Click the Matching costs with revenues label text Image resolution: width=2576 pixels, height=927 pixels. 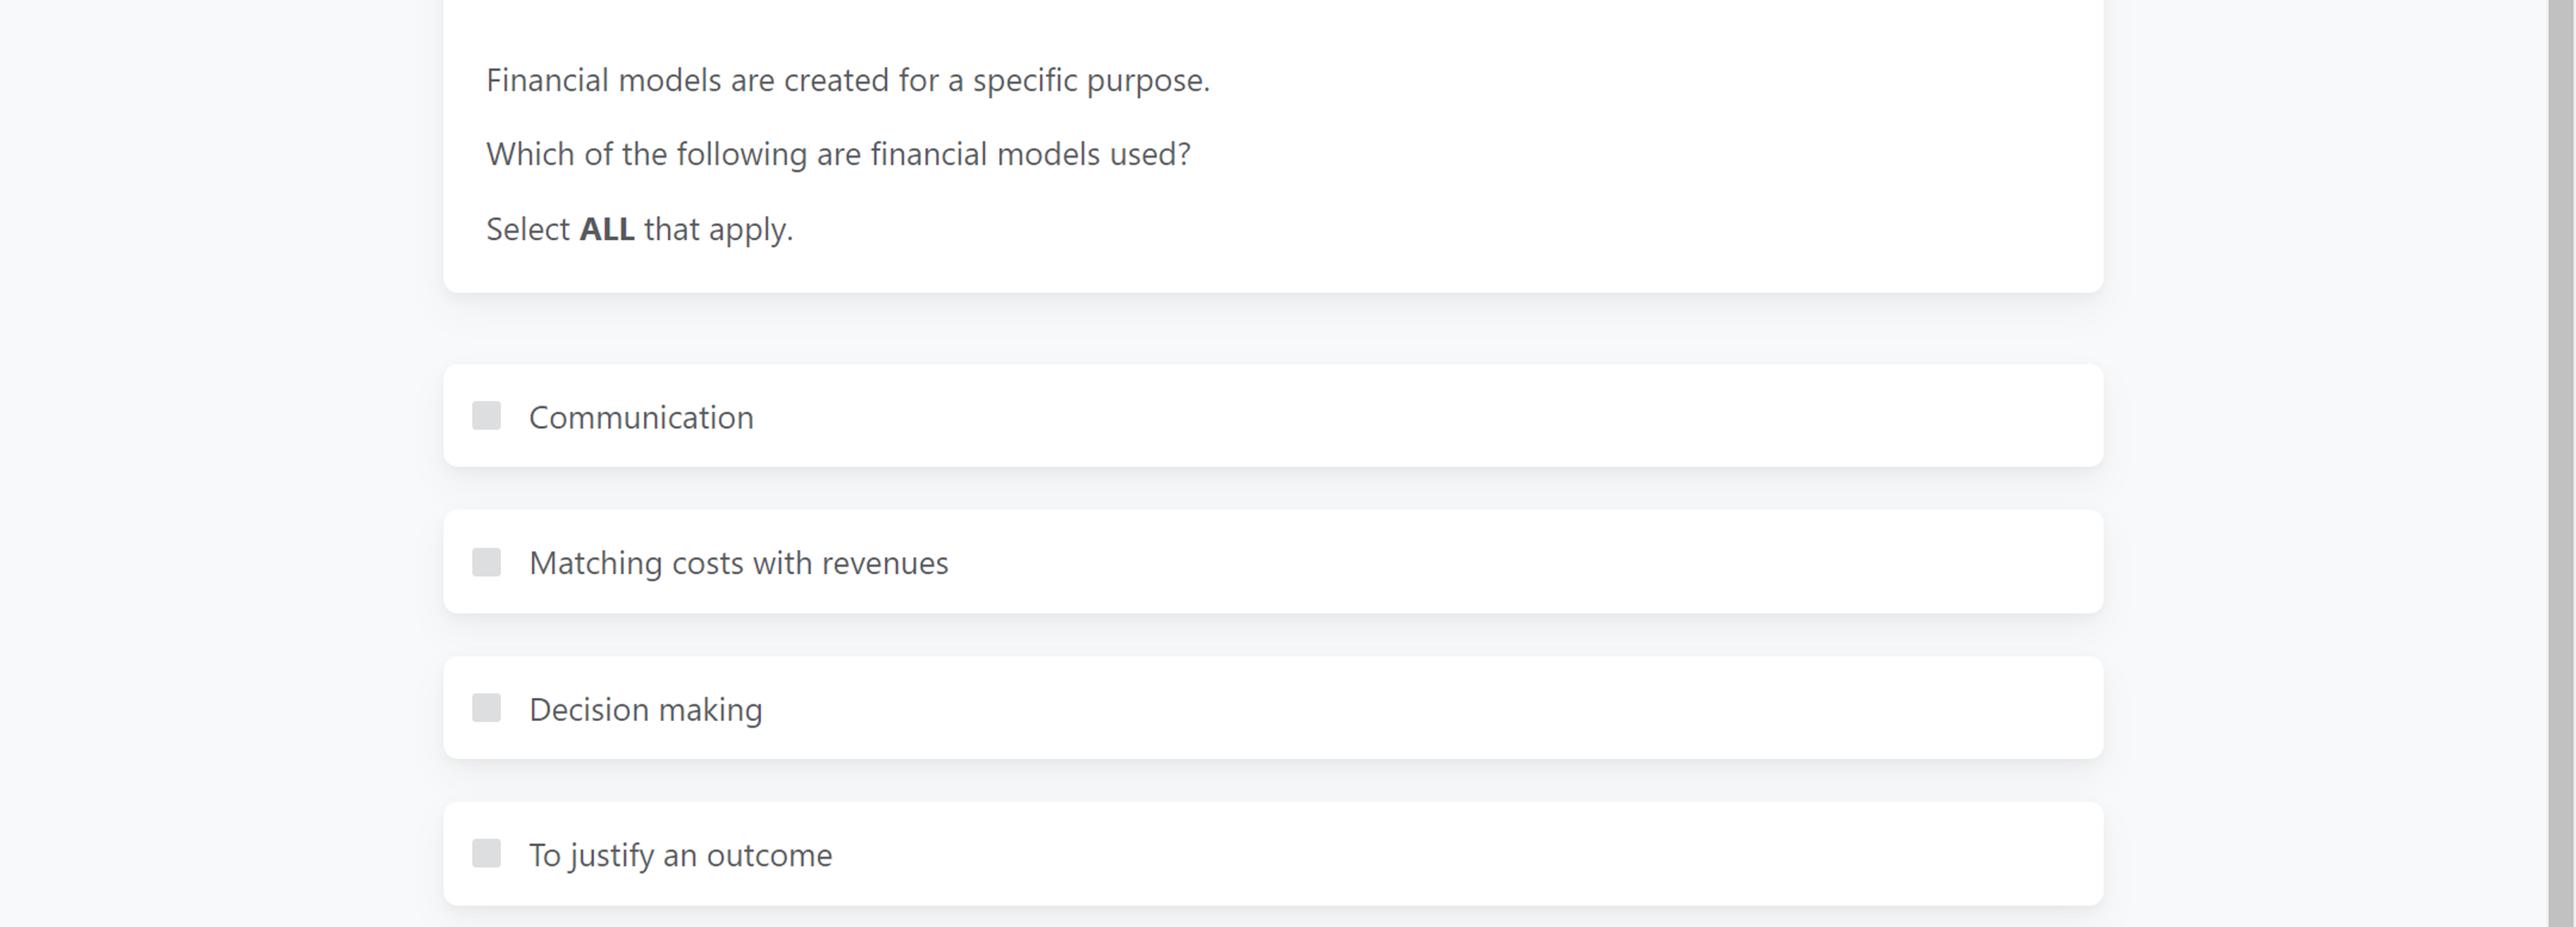[739, 562]
